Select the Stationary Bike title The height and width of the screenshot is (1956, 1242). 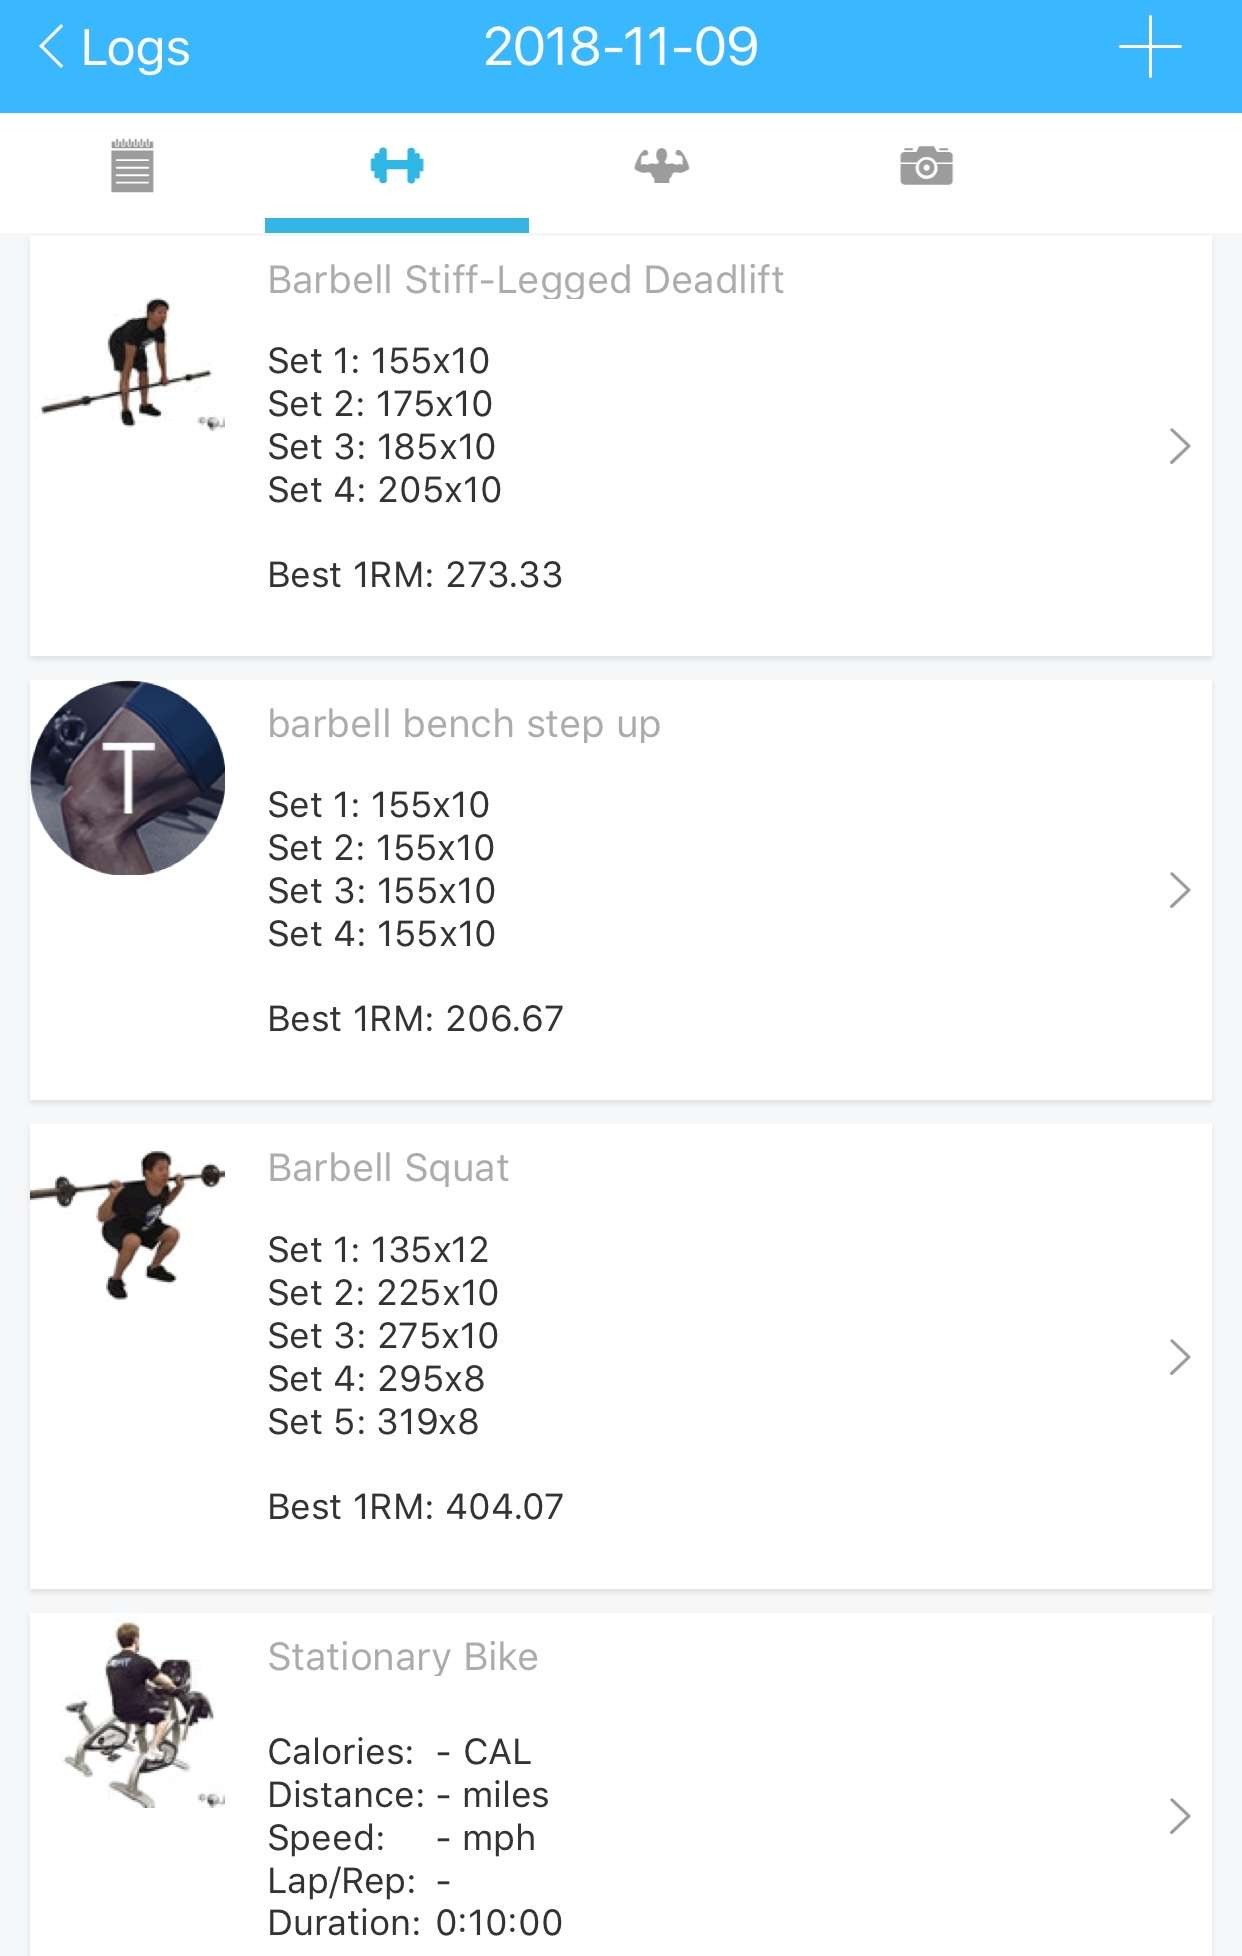[x=403, y=1657]
